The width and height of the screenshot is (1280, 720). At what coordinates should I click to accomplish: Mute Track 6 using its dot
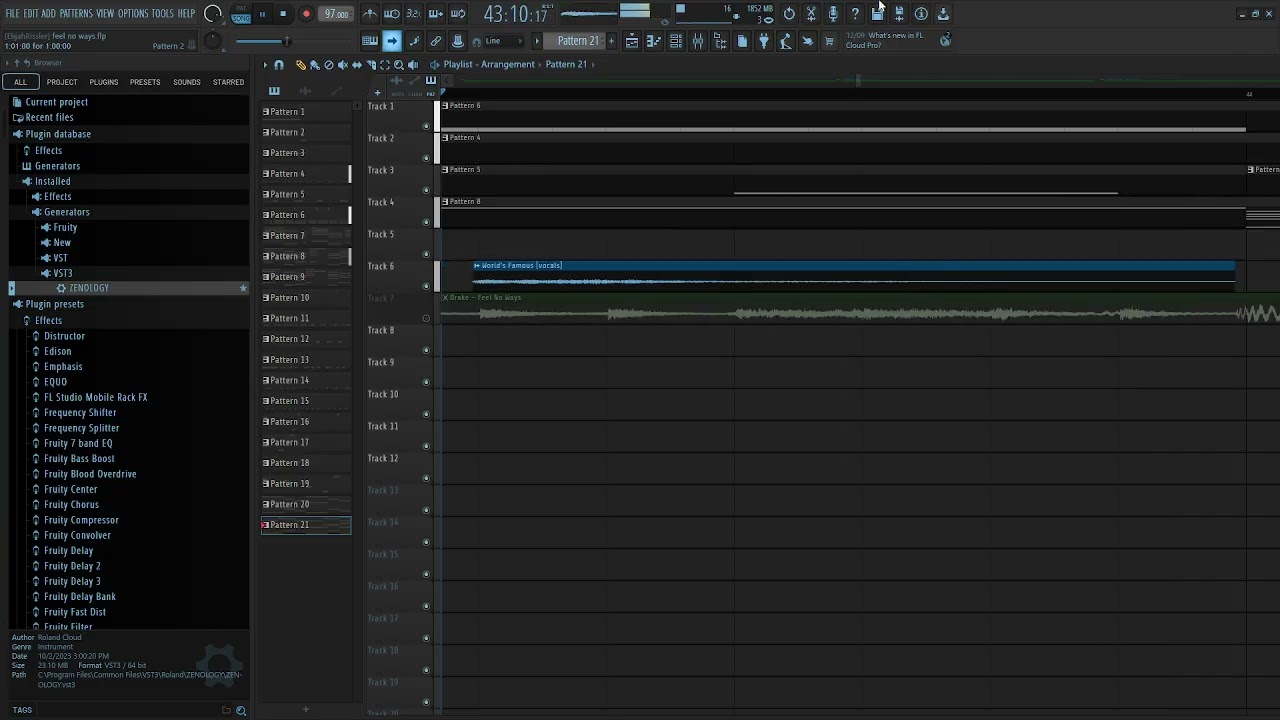coord(427,286)
